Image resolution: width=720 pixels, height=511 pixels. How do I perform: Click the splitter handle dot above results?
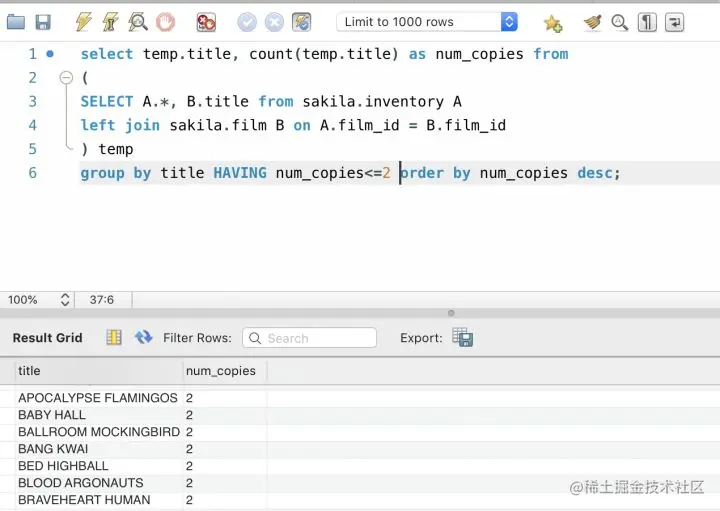coord(451,313)
